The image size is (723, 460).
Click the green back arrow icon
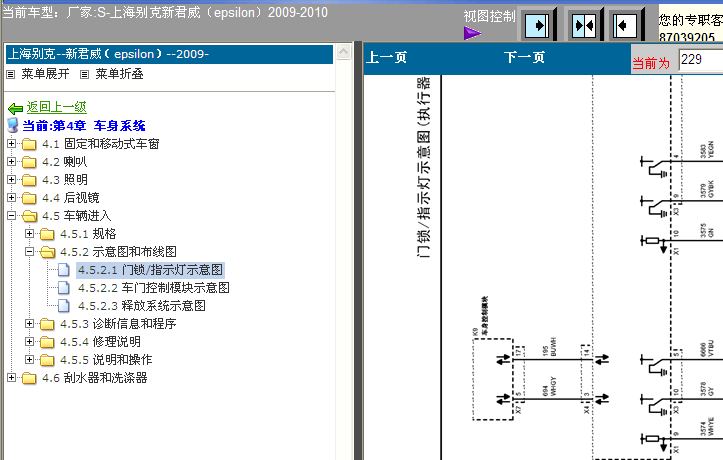click(15, 108)
